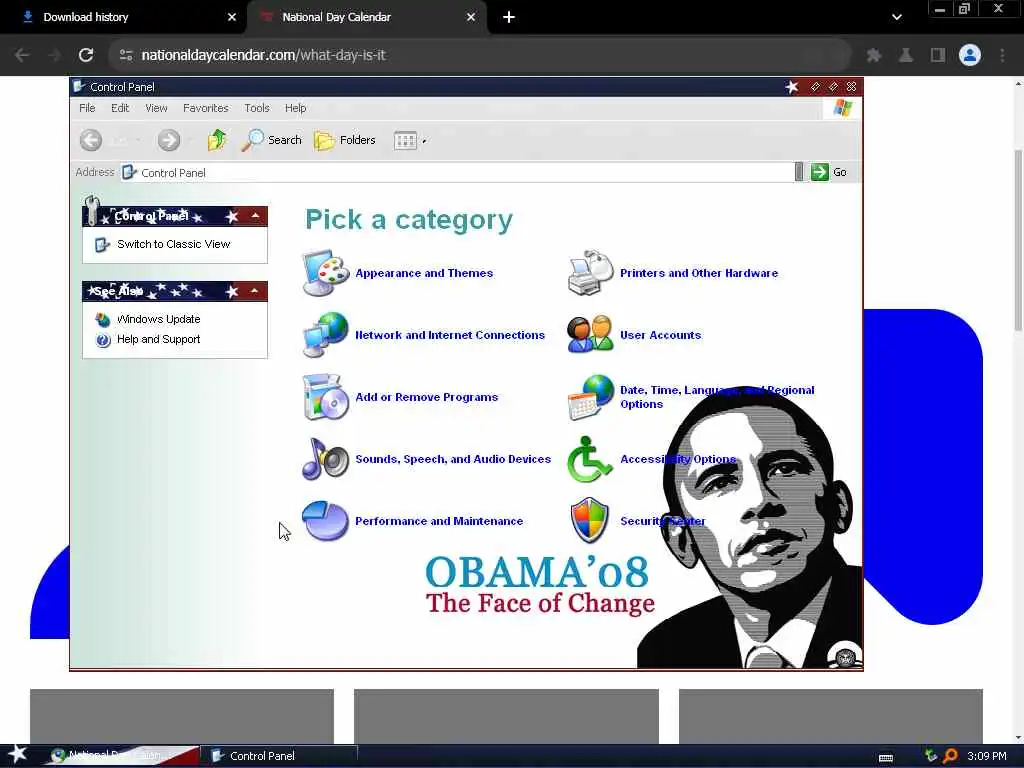
Task: Click the browser labs flask icon
Action: pyautogui.click(x=905, y=55)
